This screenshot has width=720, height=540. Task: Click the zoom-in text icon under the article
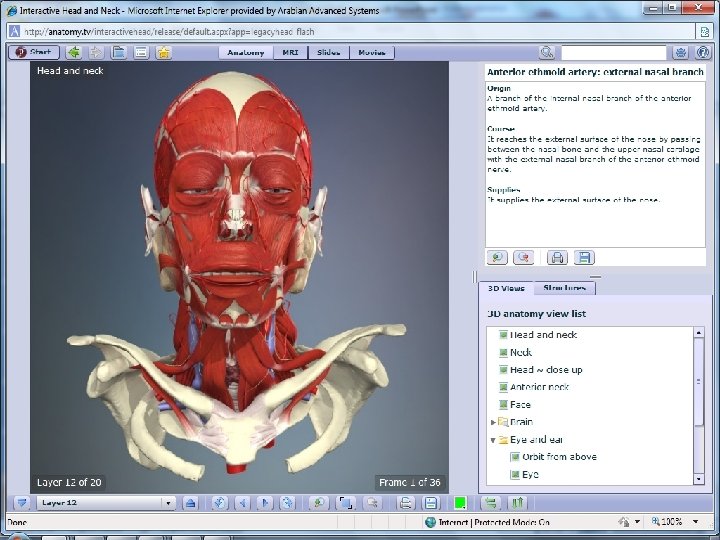click(x=497, y=257)
